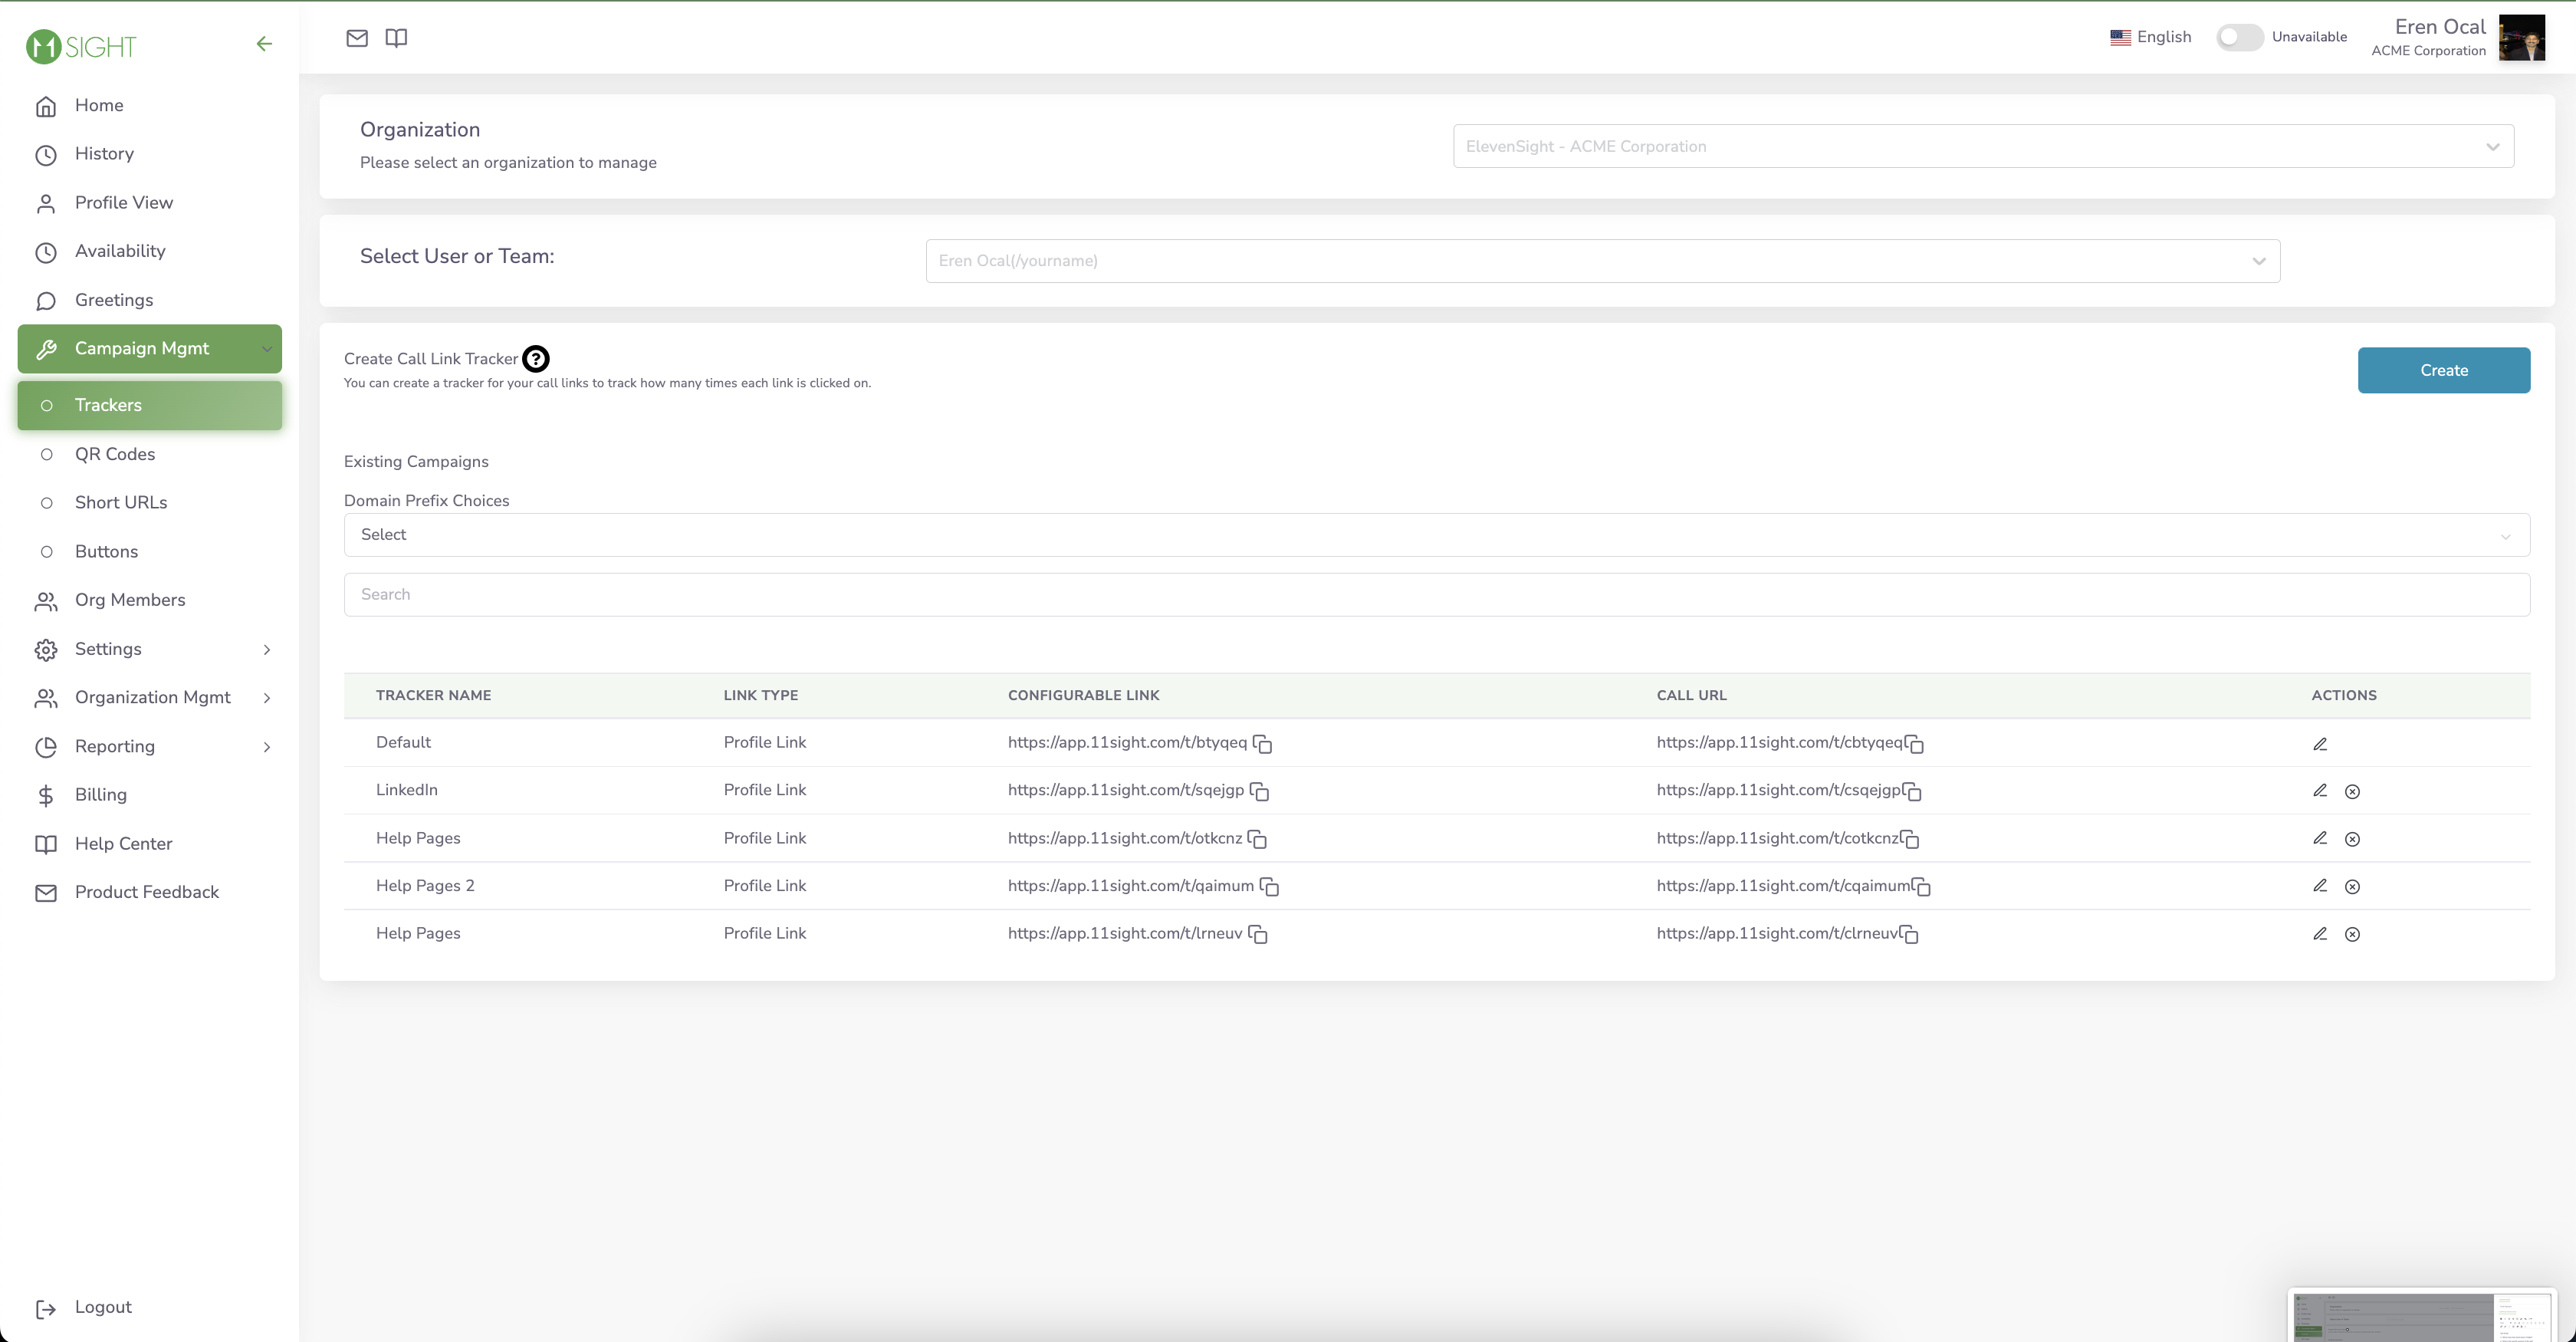The width and height of the screenshot is (2576, 1342).
Task: Copy call URL for Help Pages 2
Action: tap(1921, 886)
